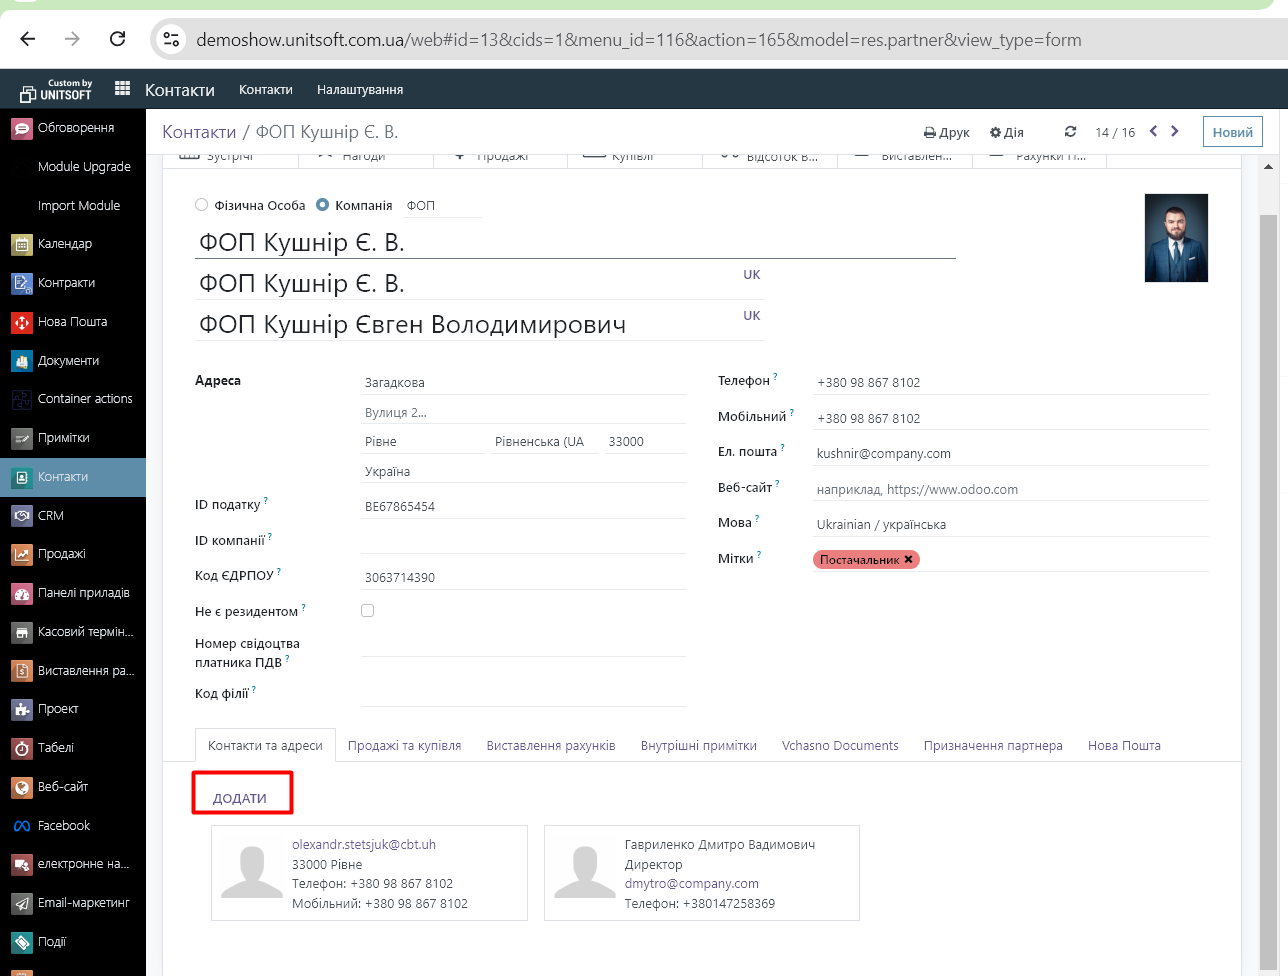Viewport: 1288px width, 976px height.
Task: Open Календар app icon in sidebar
Action: (x=22, y=244)
